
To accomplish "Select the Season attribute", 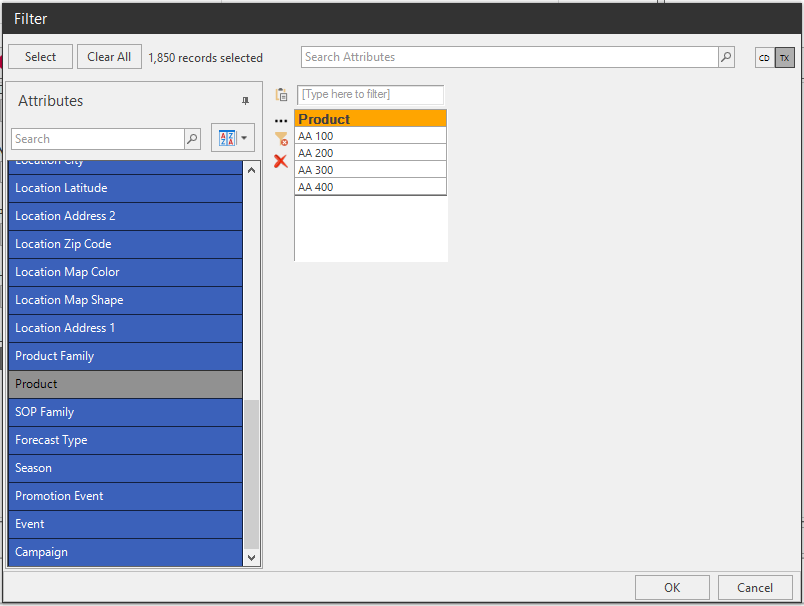I will [126, 468].
